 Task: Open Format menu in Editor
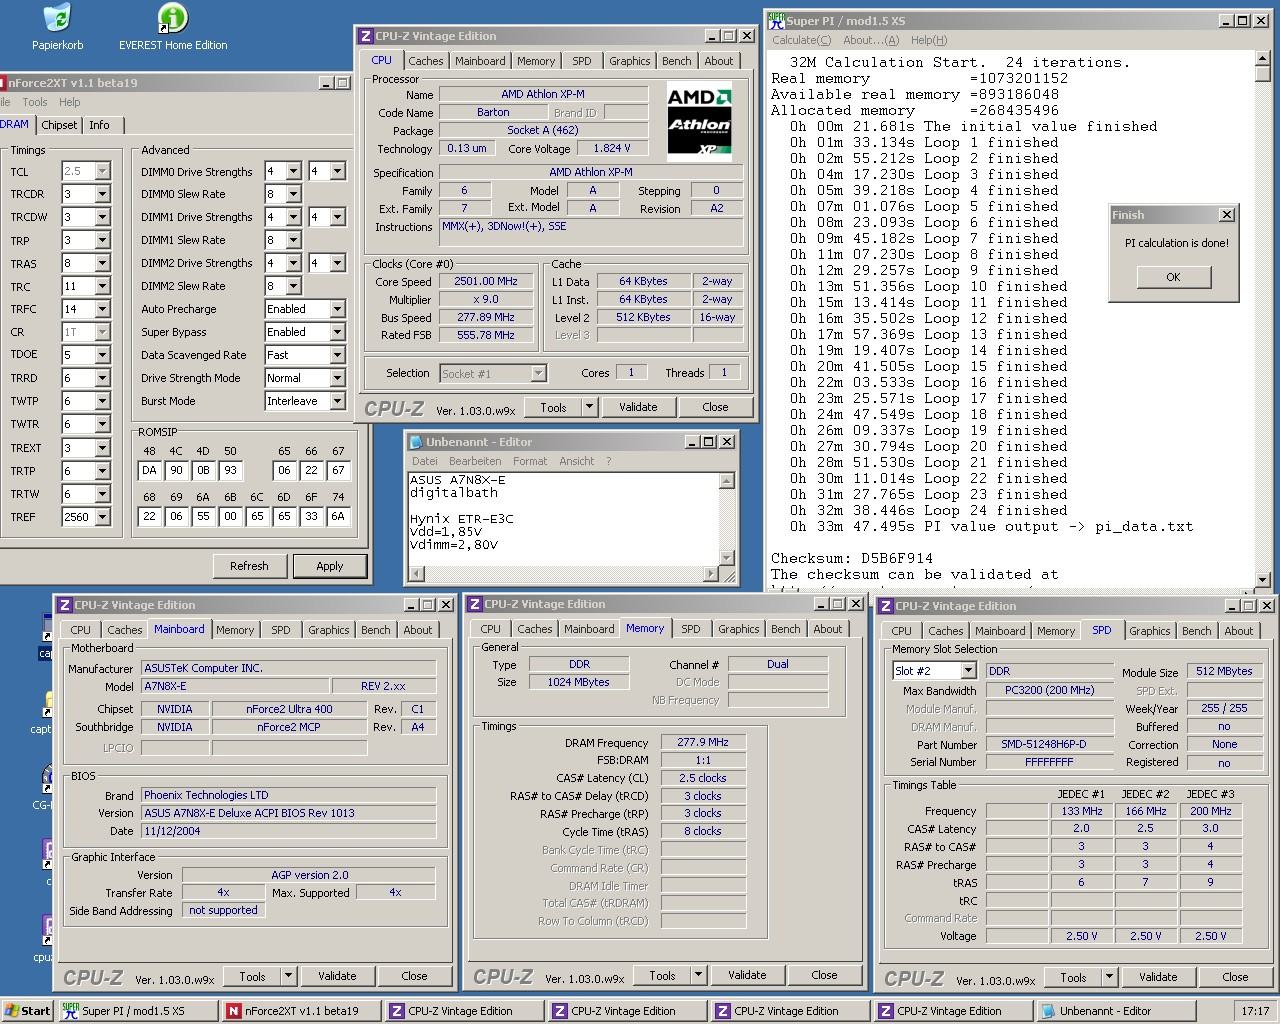coord(530,461)
